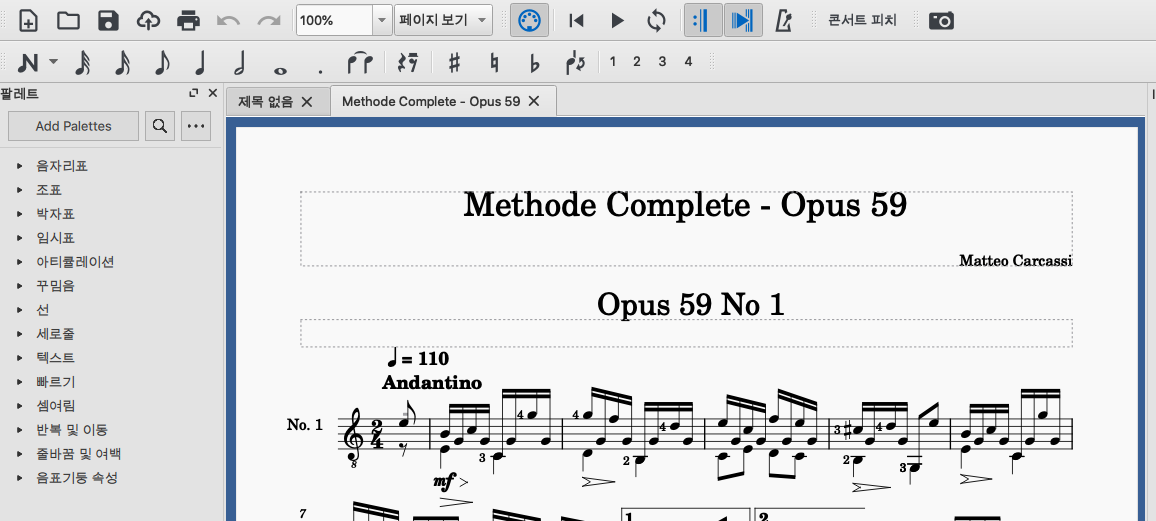The width and height of the screenshot is (1156, 521).
Task: Select eighth note duration
Action: (161, 63)
